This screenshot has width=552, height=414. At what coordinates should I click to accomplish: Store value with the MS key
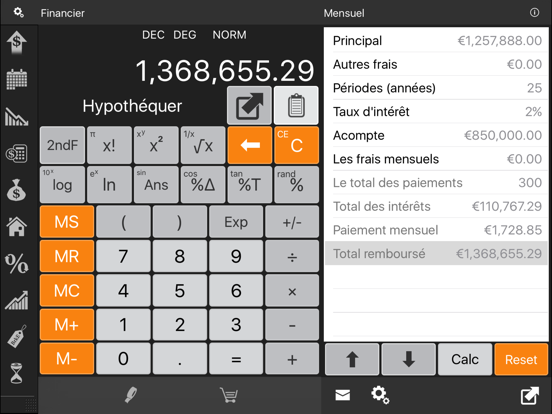point(67,222)
